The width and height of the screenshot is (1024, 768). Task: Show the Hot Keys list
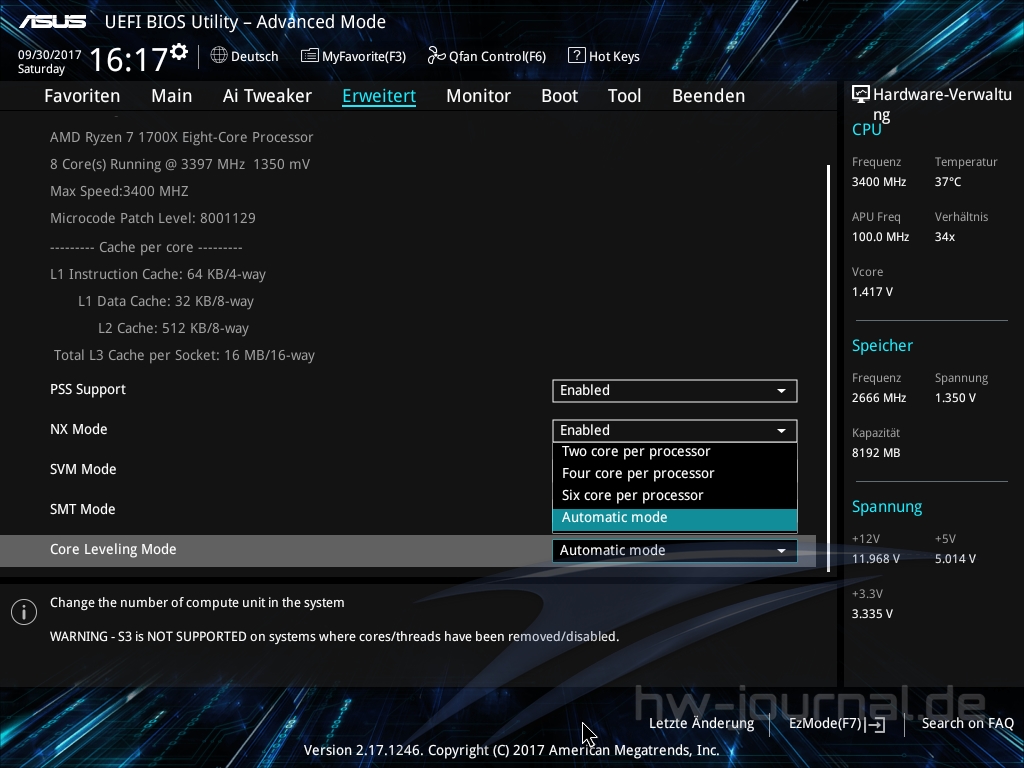pos(604,56)
